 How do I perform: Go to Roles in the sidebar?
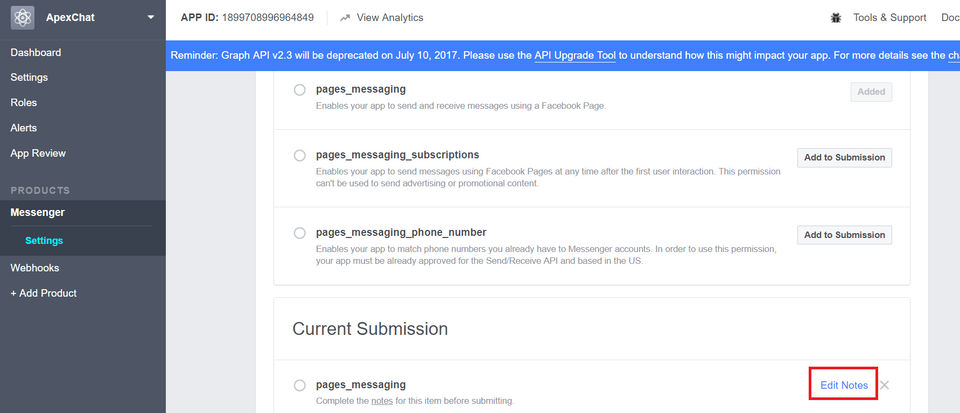pyautogui.click(x=24, y=102)
